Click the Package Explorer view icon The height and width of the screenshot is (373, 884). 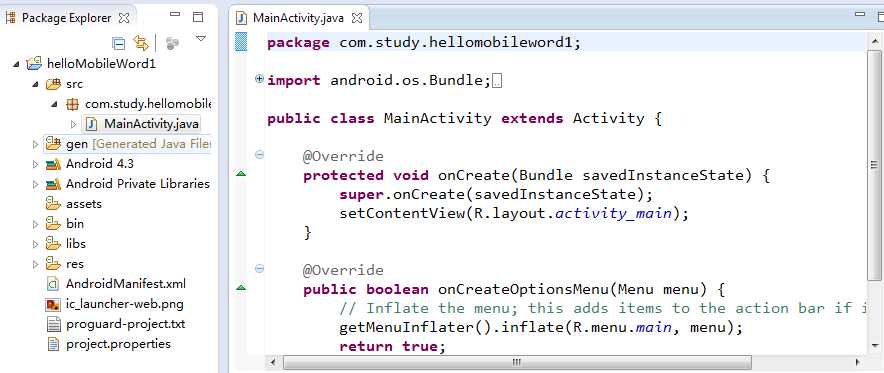coord(11,18)
